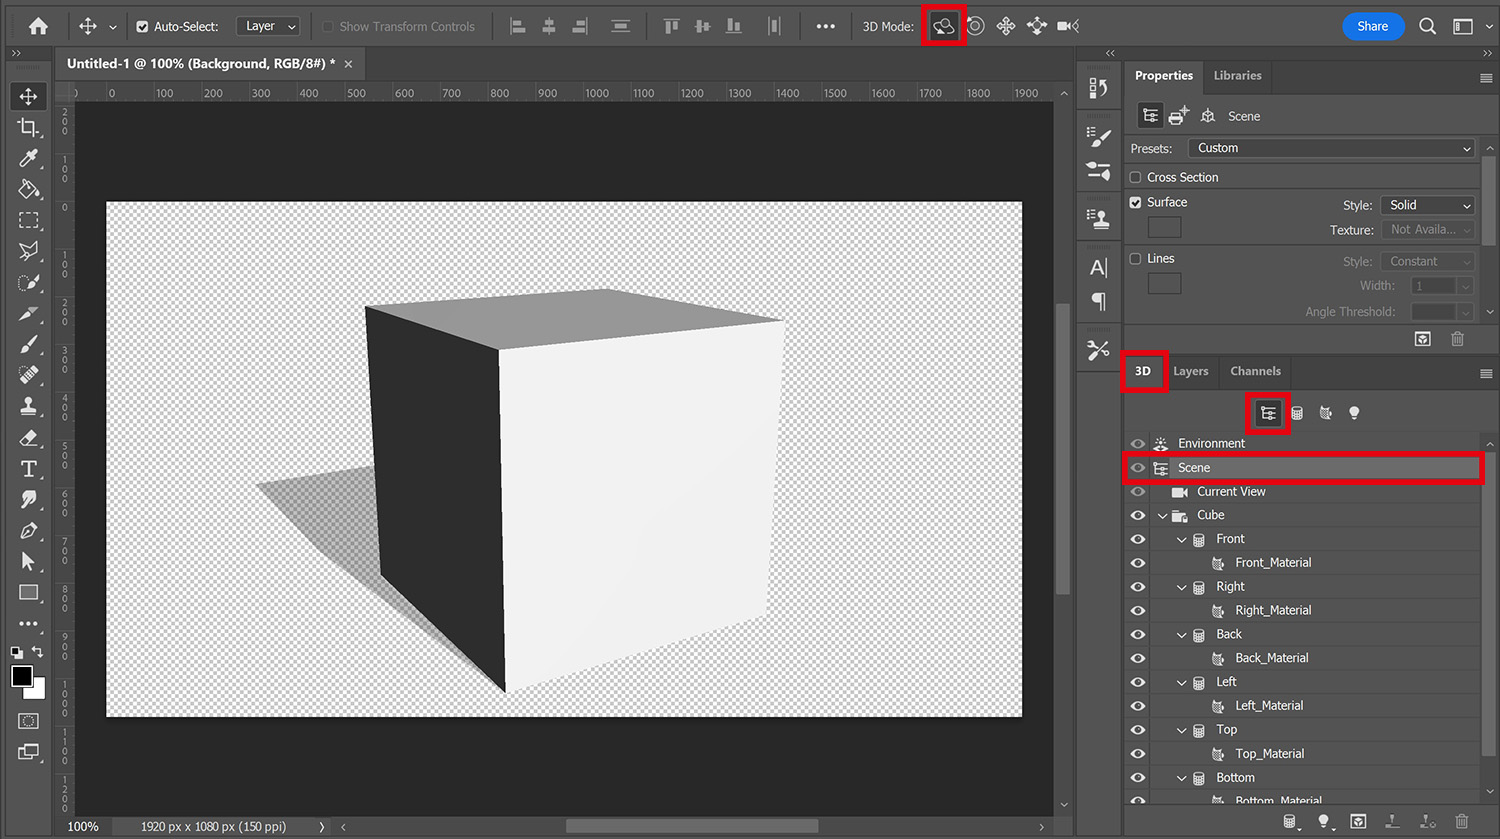Viewport: 1500px width, 839px height.
Task: Select the Clone Stamp tool
Action: click(x=28, y=406)
